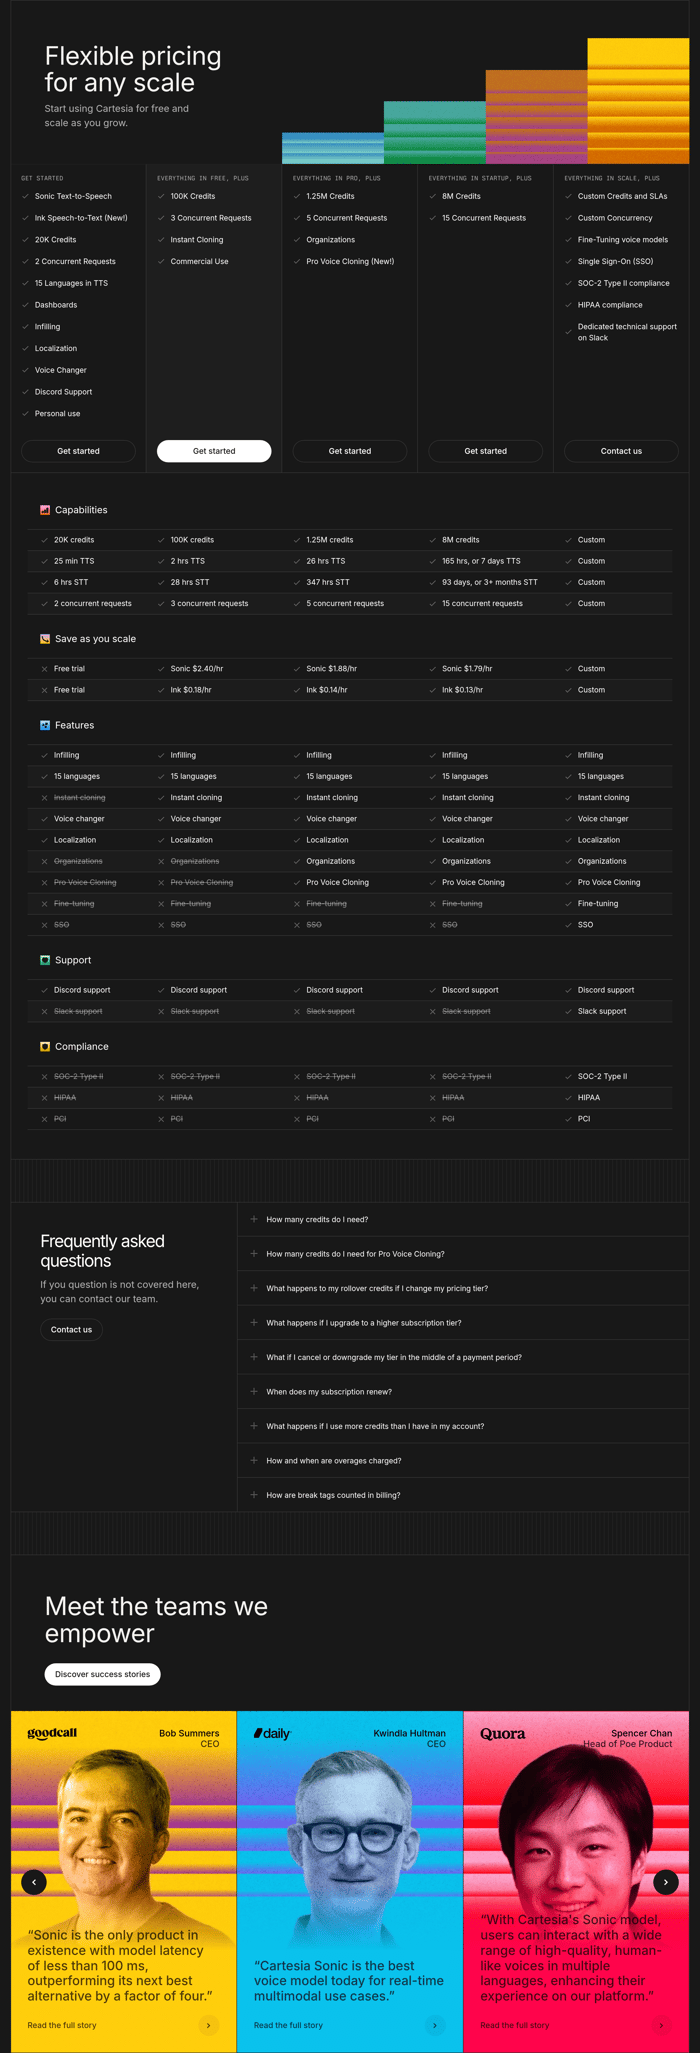Expand "When does my subscription renew?" FAQ
The width and height of the screenshot is (700, 2053).
(328, 1392)
